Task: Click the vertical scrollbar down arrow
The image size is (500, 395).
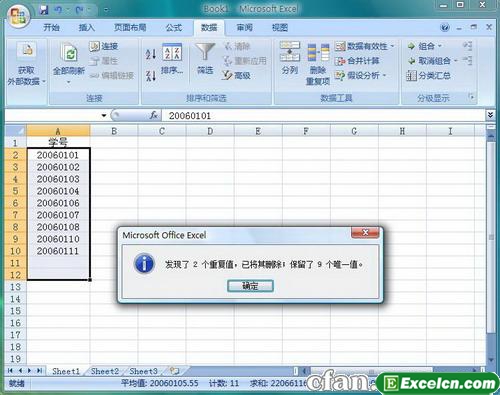Action: click(x=491, y=360)
